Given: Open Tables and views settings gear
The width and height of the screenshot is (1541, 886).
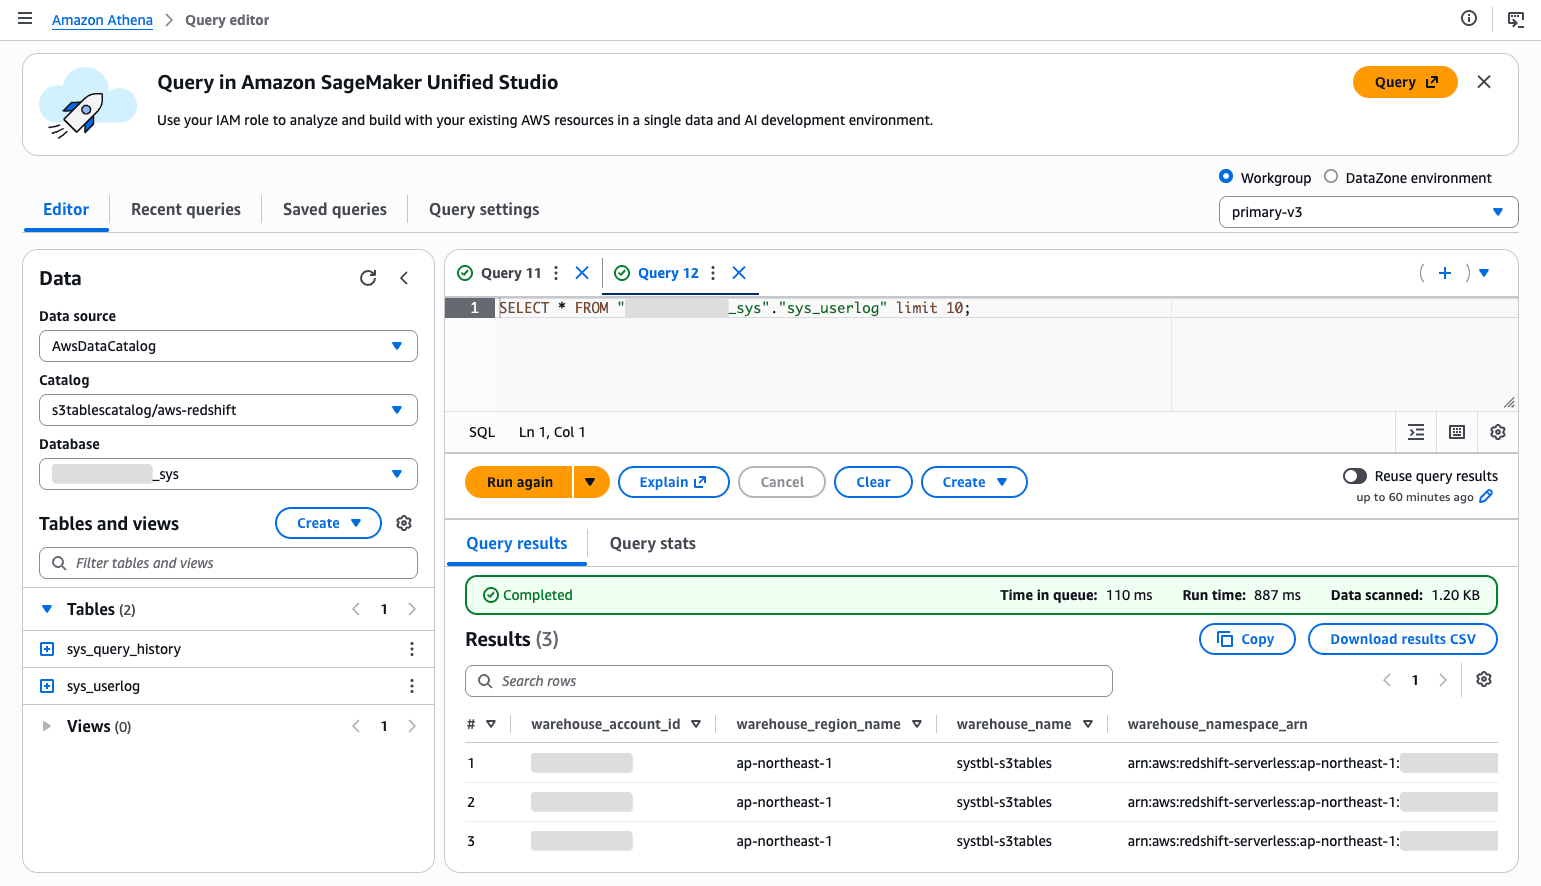Looking at the screenshot, I should [404, 523].
